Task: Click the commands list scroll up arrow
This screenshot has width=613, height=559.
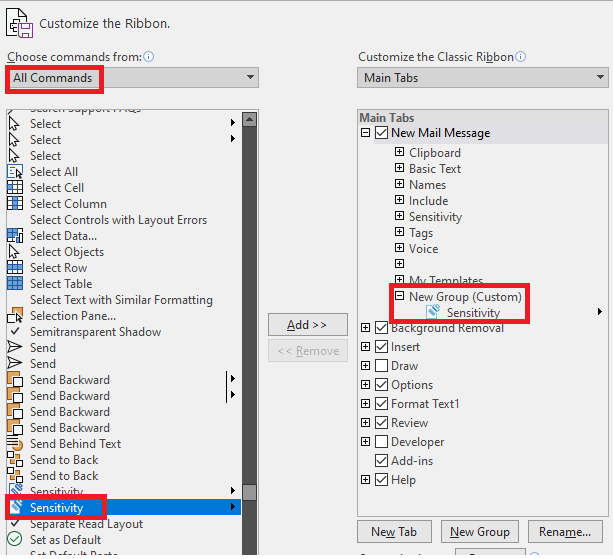Action: tap(249, 120)
